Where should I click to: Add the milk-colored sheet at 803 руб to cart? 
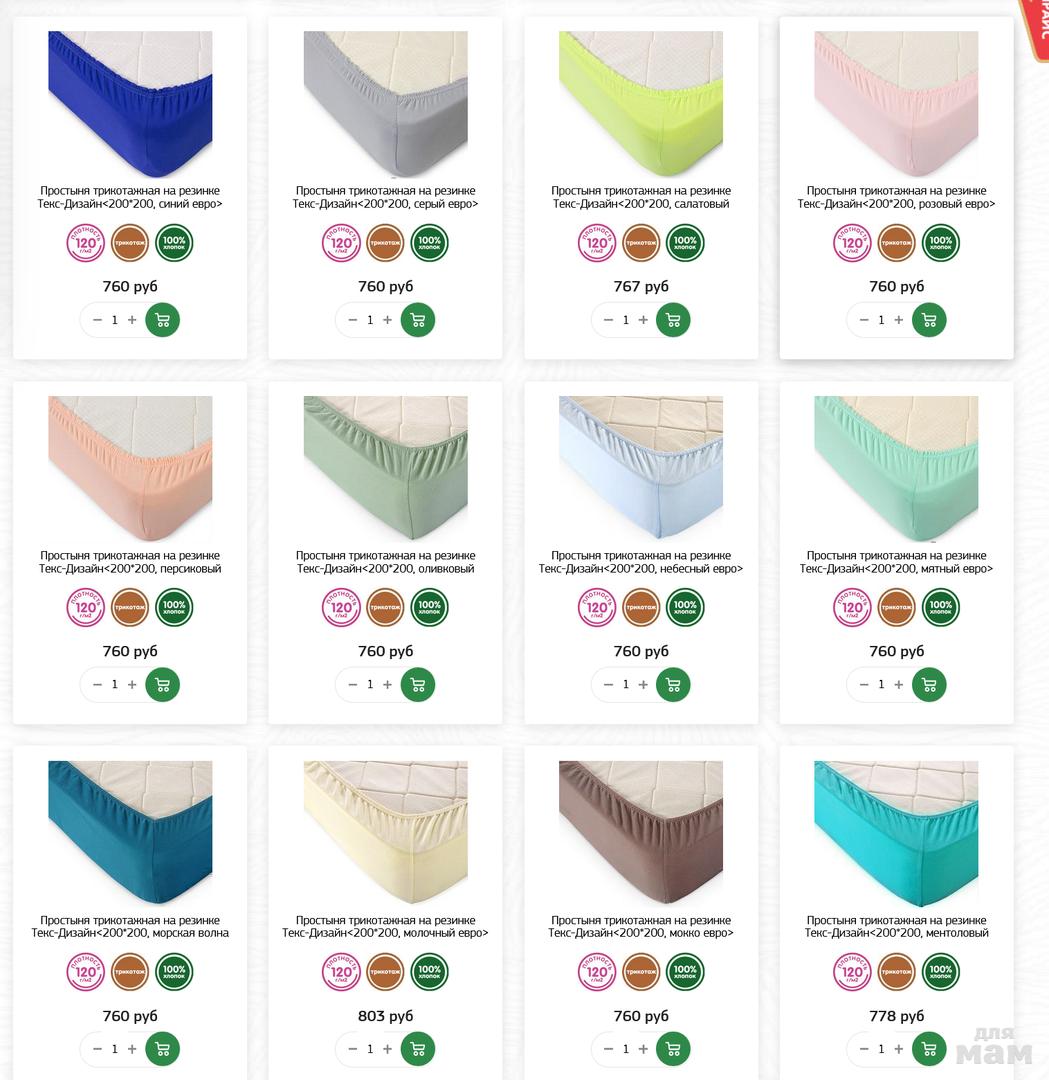coord(418,1049)
